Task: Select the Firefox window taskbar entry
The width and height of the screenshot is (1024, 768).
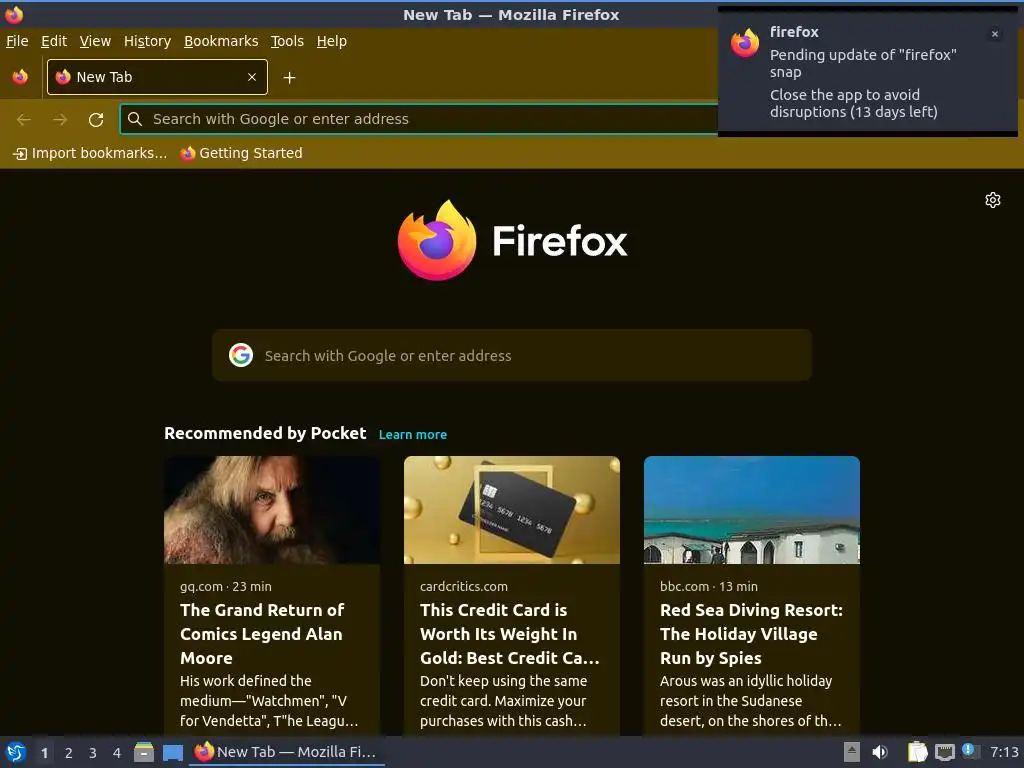Action: [287, 752]
